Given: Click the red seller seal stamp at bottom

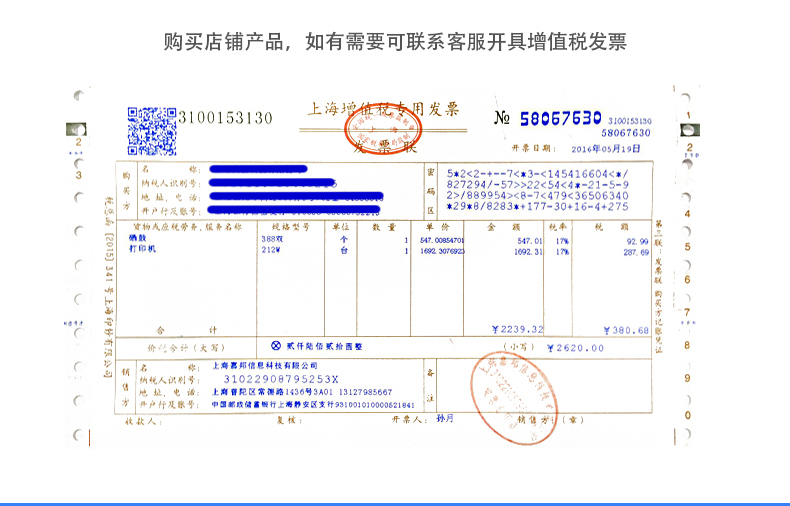Looking at the screenshot, I should tap(514, 398).
